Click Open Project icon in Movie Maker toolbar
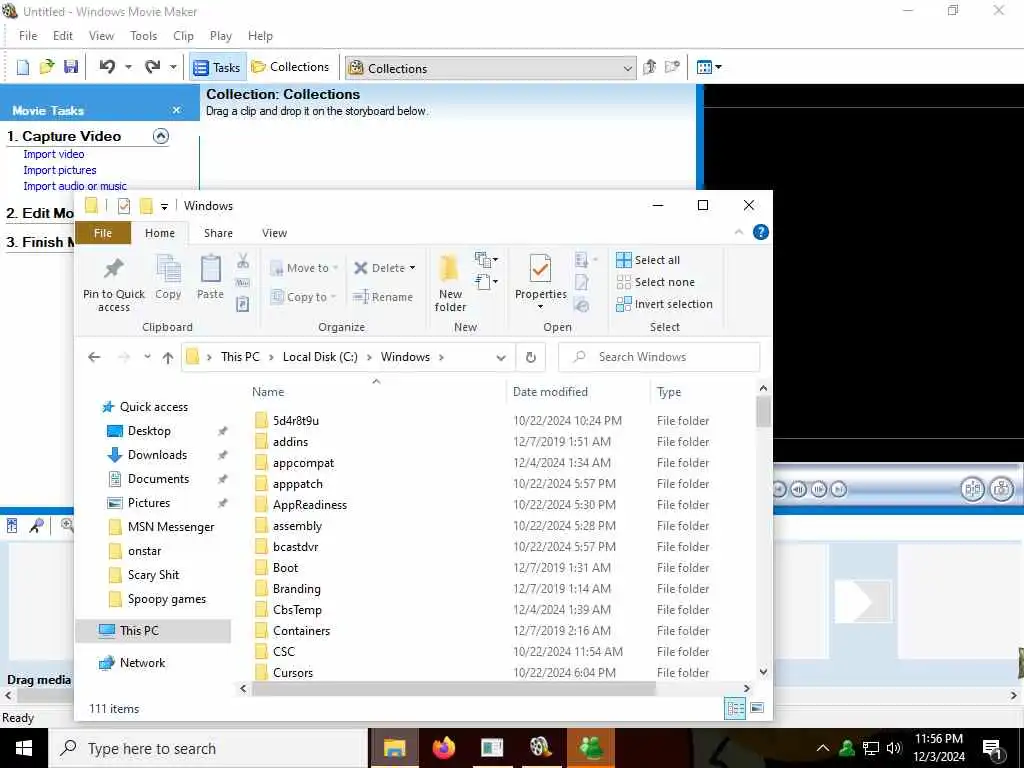The height and width of the screenshot is (768, 1024). pyautogui.click(x=47, y=67)
